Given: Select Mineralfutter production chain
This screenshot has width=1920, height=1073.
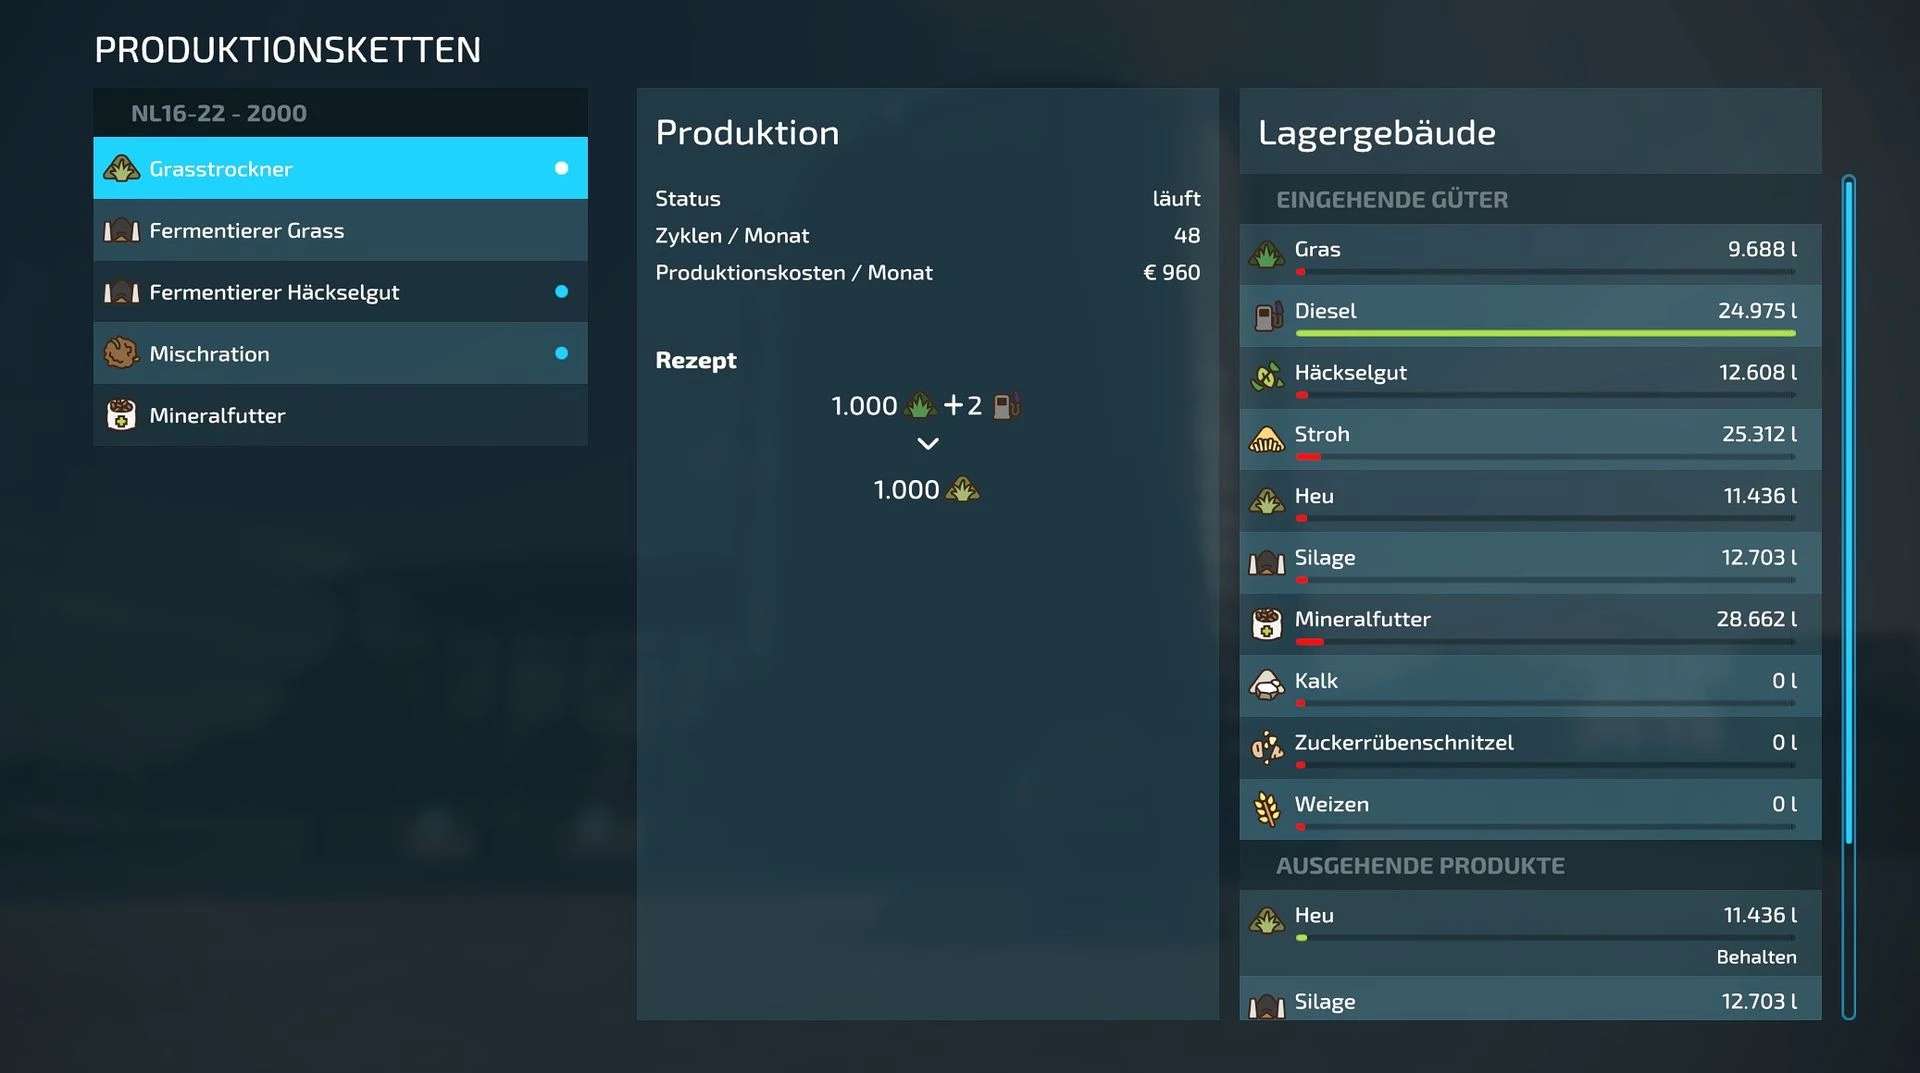Looking at the screenshot, I should coord(340,415).
